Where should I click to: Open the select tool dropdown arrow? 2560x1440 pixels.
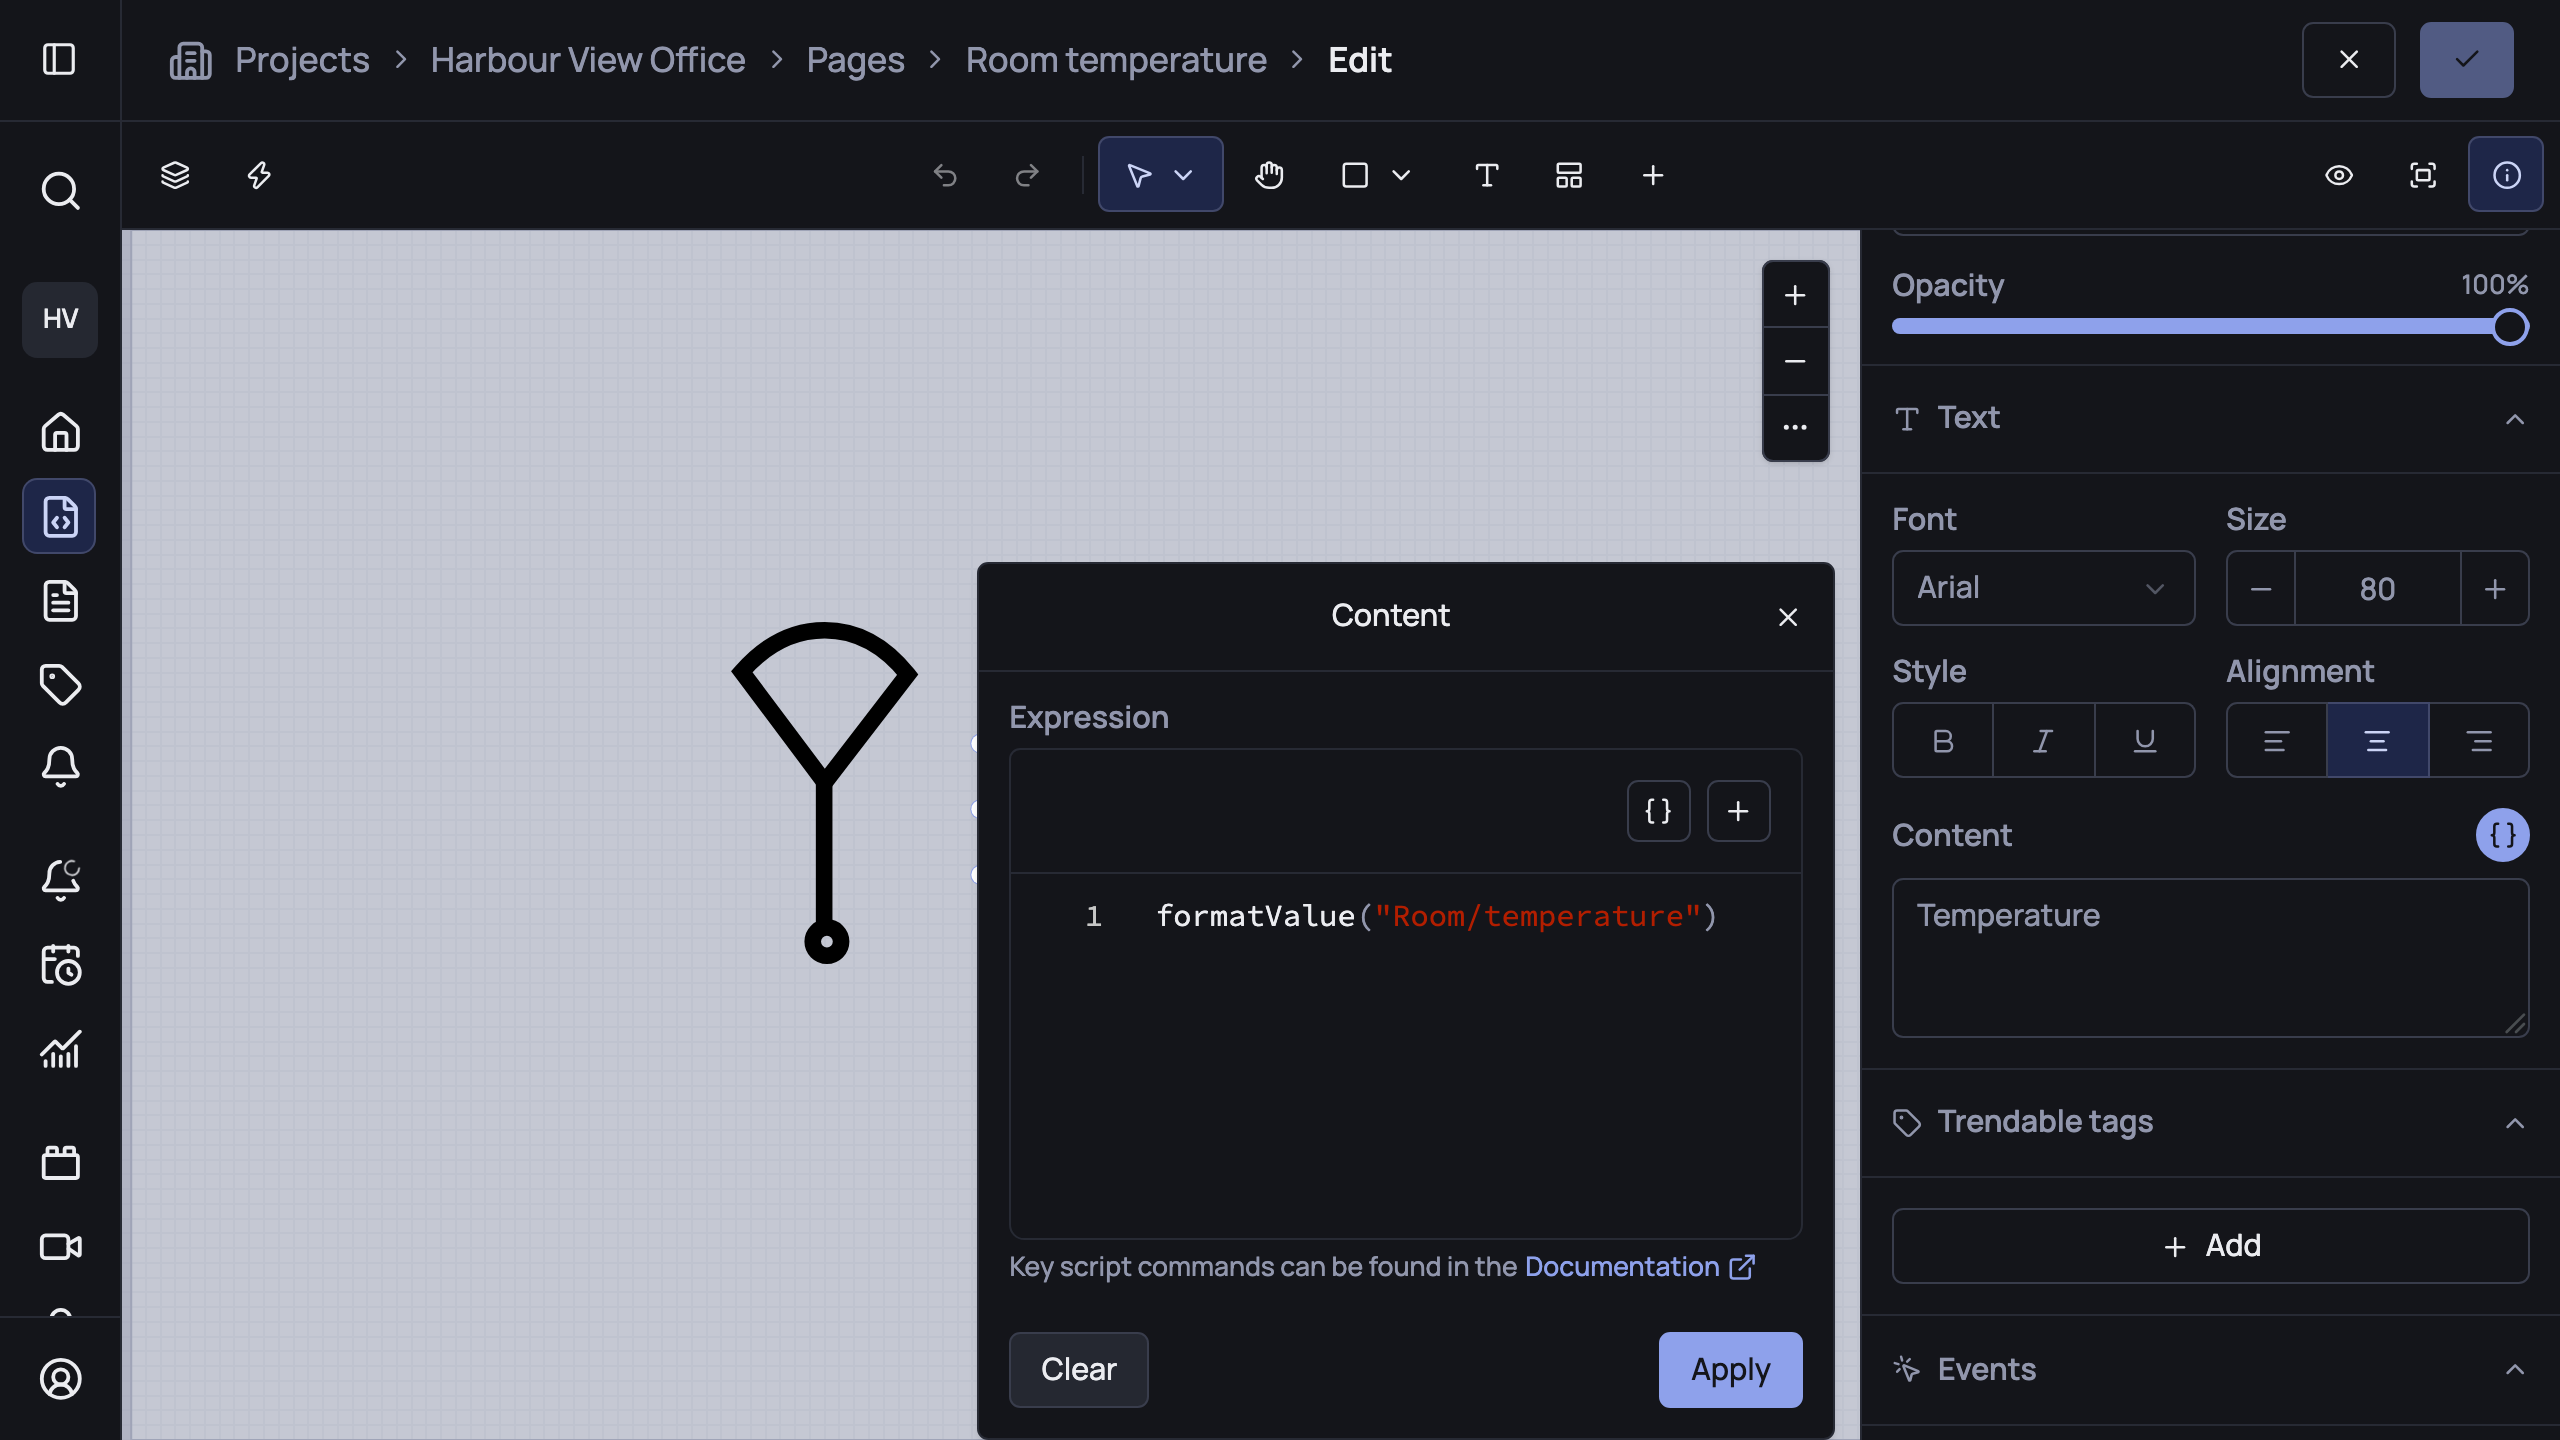[1183, 175]
